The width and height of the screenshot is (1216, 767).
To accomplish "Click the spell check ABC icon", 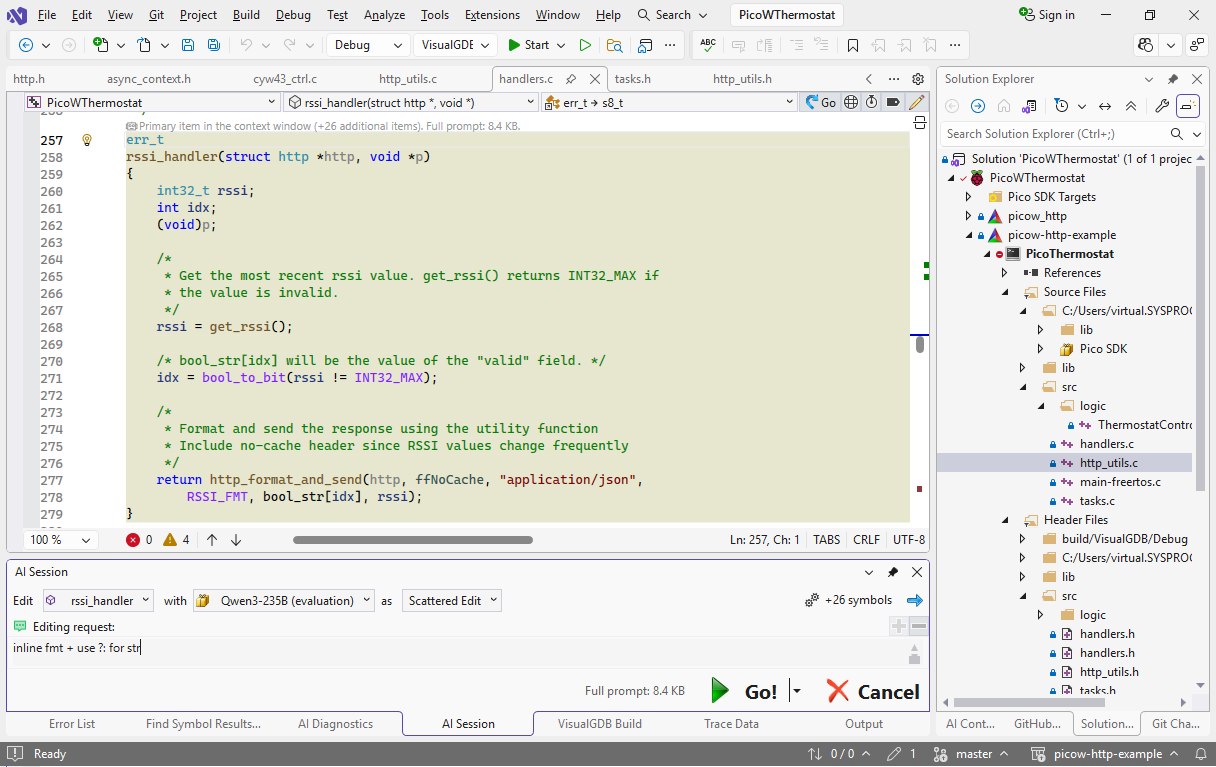I will pos(708,45).
